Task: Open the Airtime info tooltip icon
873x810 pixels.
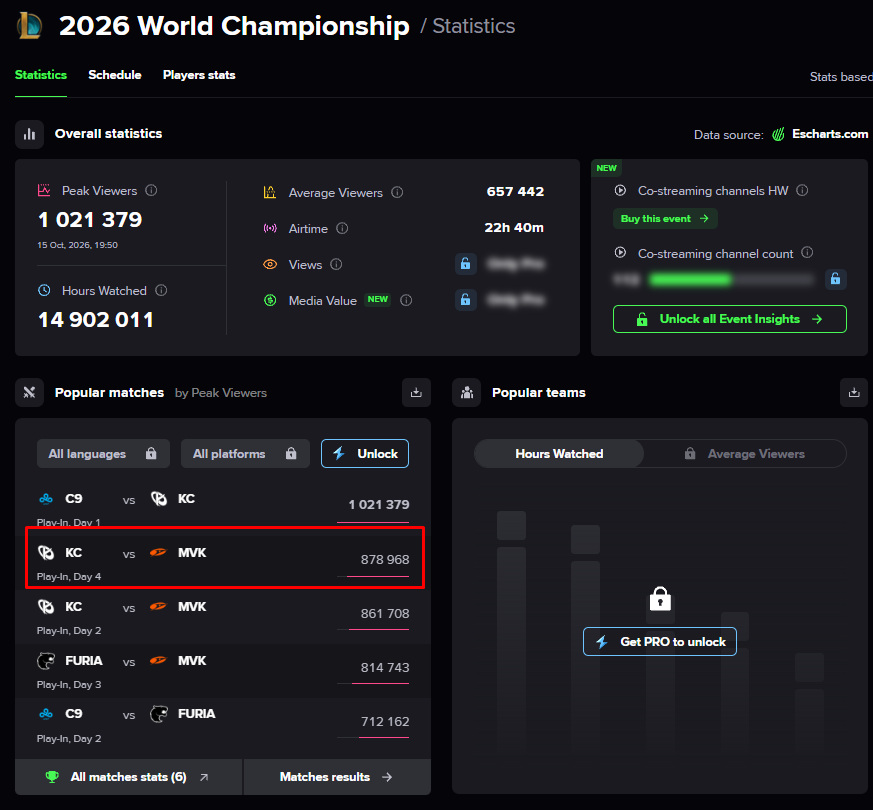Action: [x=342, y=228]
